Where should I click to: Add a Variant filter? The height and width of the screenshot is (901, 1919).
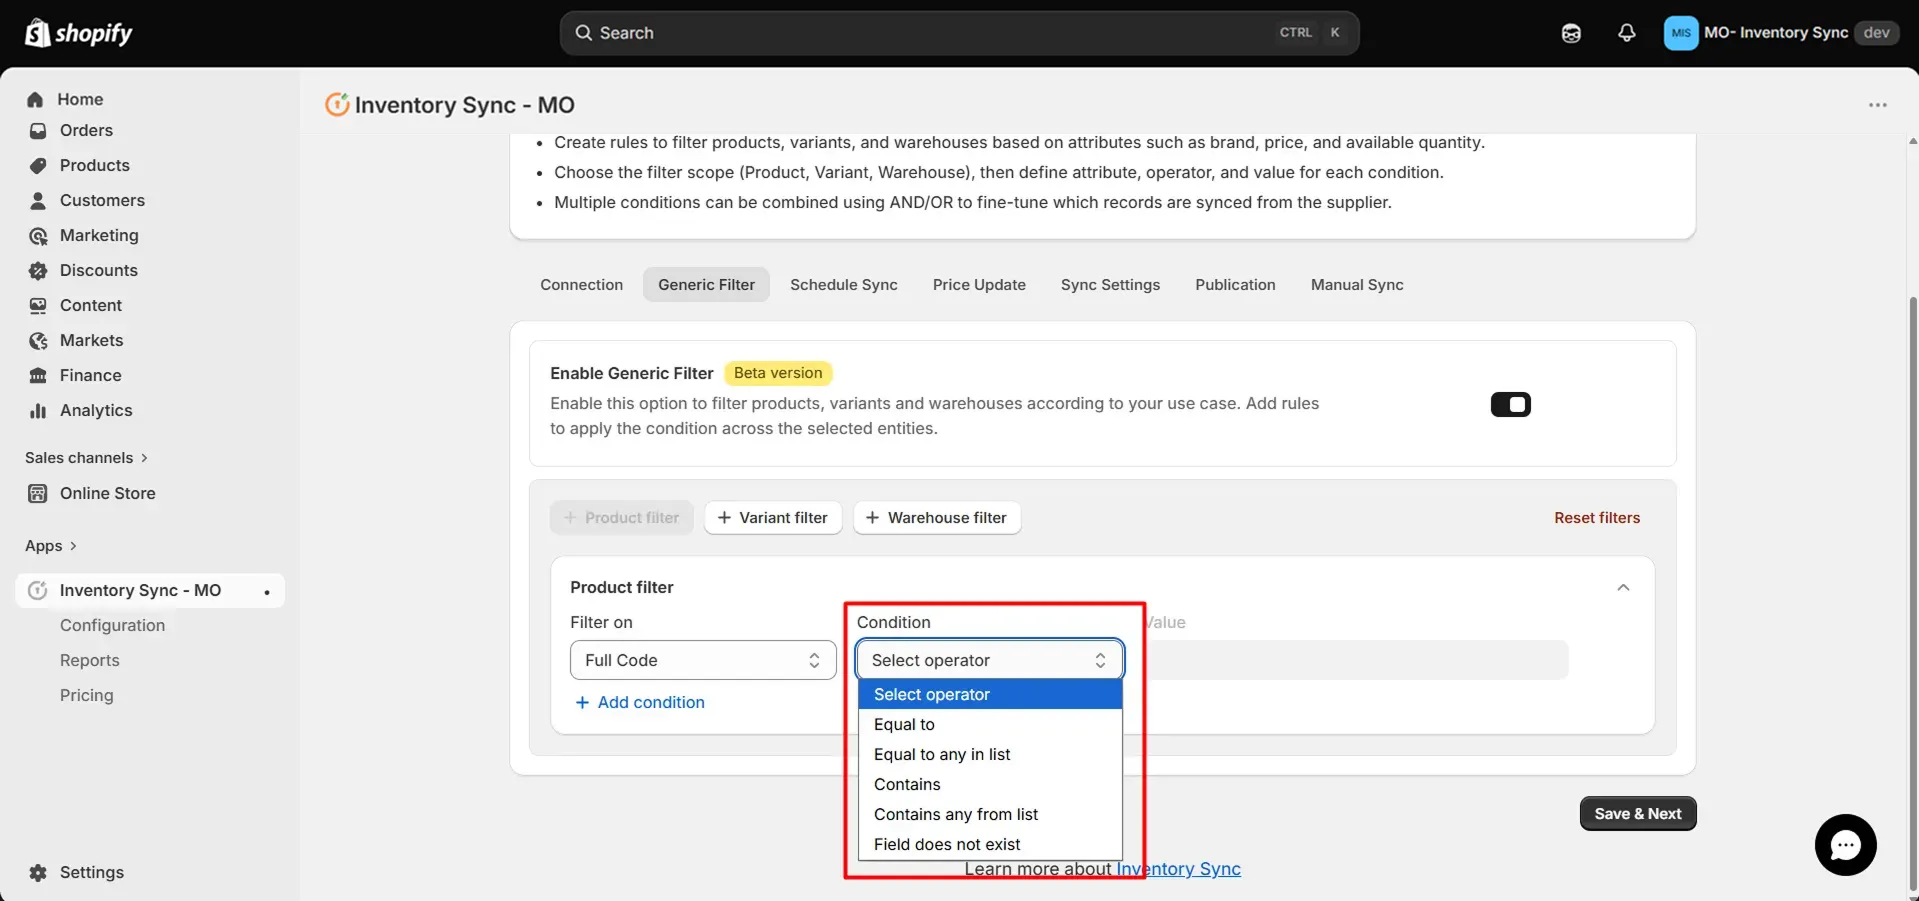tap(773, 518)
